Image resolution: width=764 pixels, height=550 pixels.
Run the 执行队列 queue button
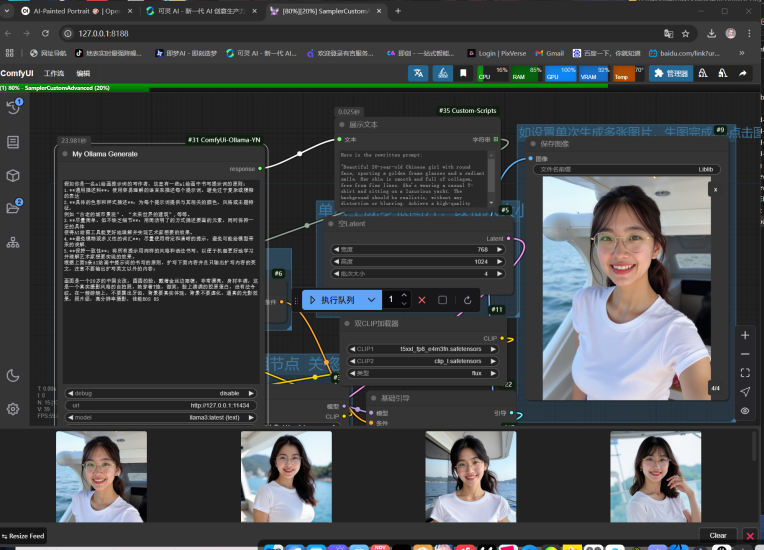(x=332, y=300)
